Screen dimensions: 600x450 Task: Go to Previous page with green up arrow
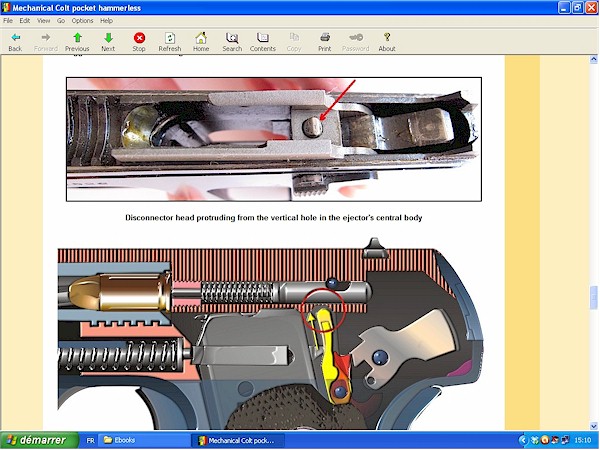(x=77, y=42)
